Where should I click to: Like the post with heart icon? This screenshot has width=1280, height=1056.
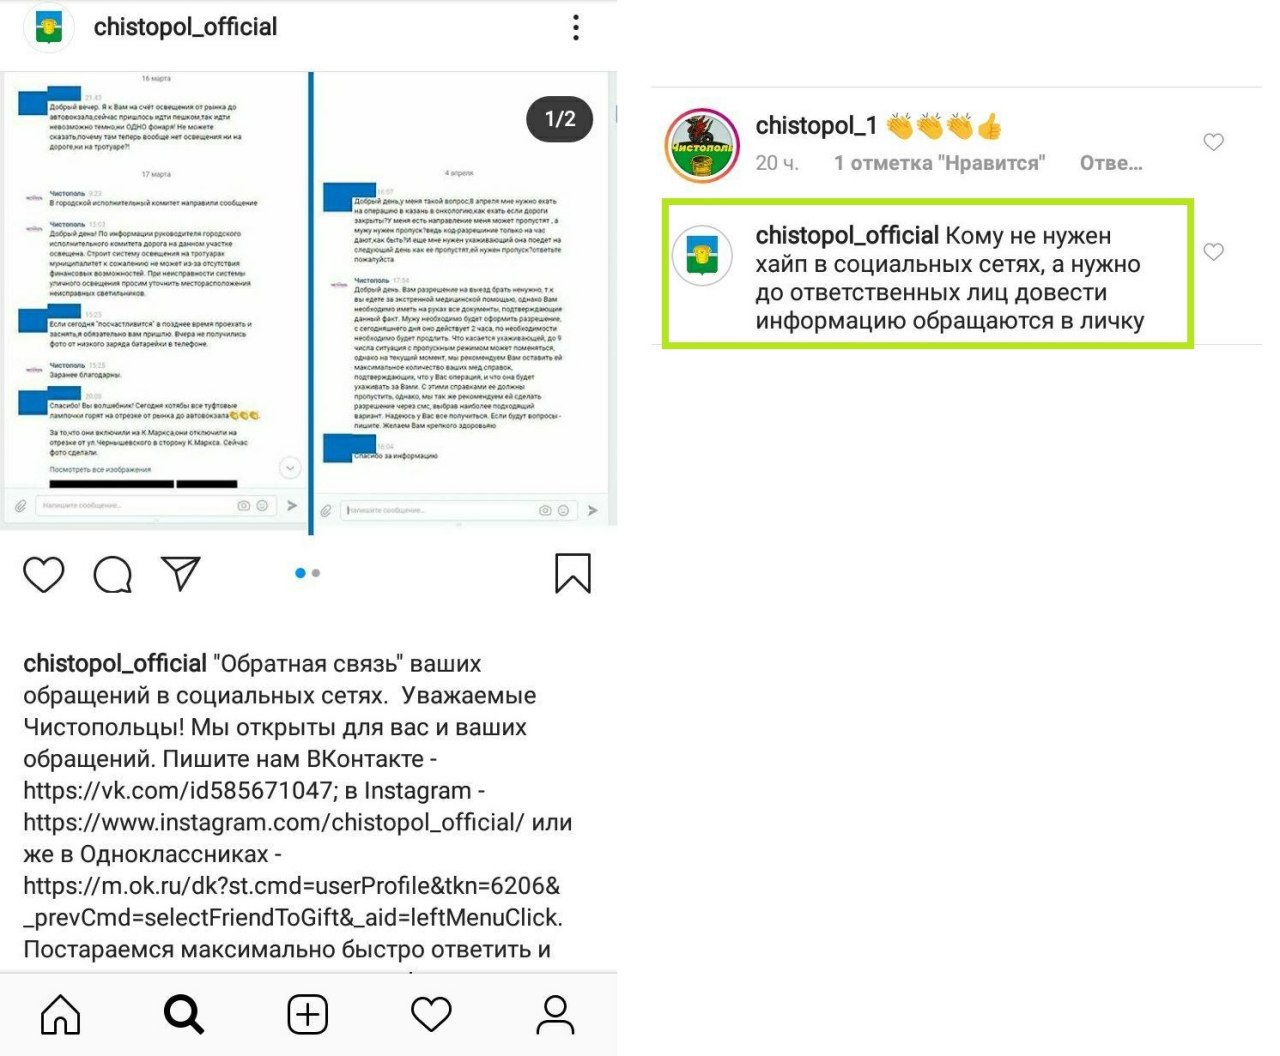click(44, 575)
